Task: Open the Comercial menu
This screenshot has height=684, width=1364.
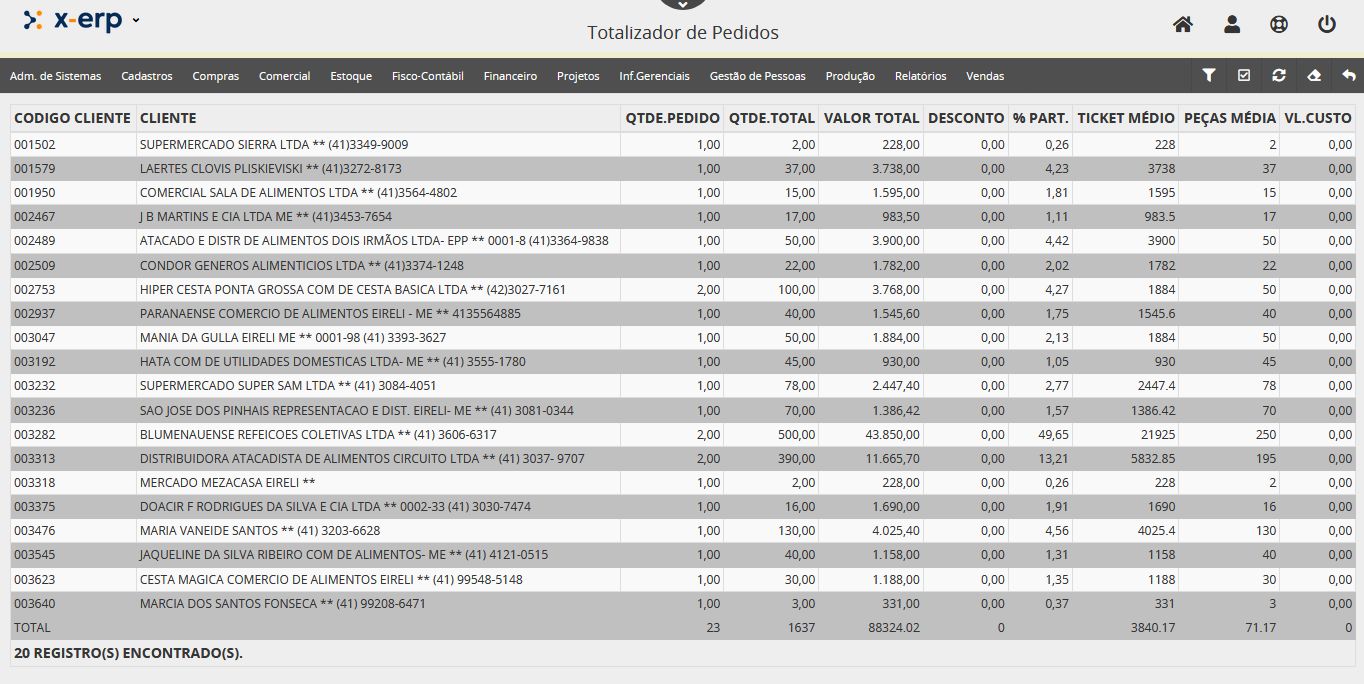Action: click(x=285, y=76)
